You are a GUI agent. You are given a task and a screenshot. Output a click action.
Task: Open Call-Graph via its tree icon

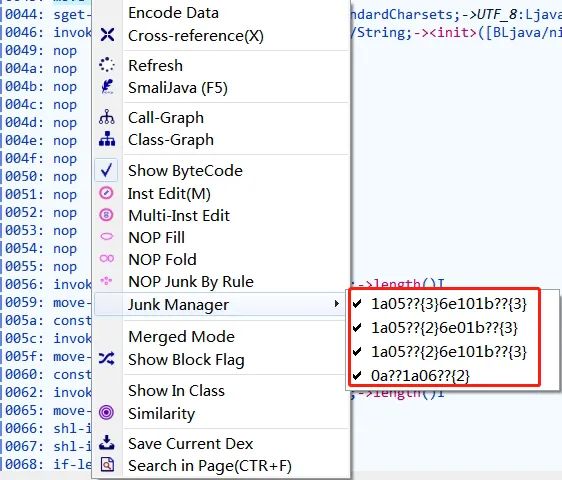[107, 117]
